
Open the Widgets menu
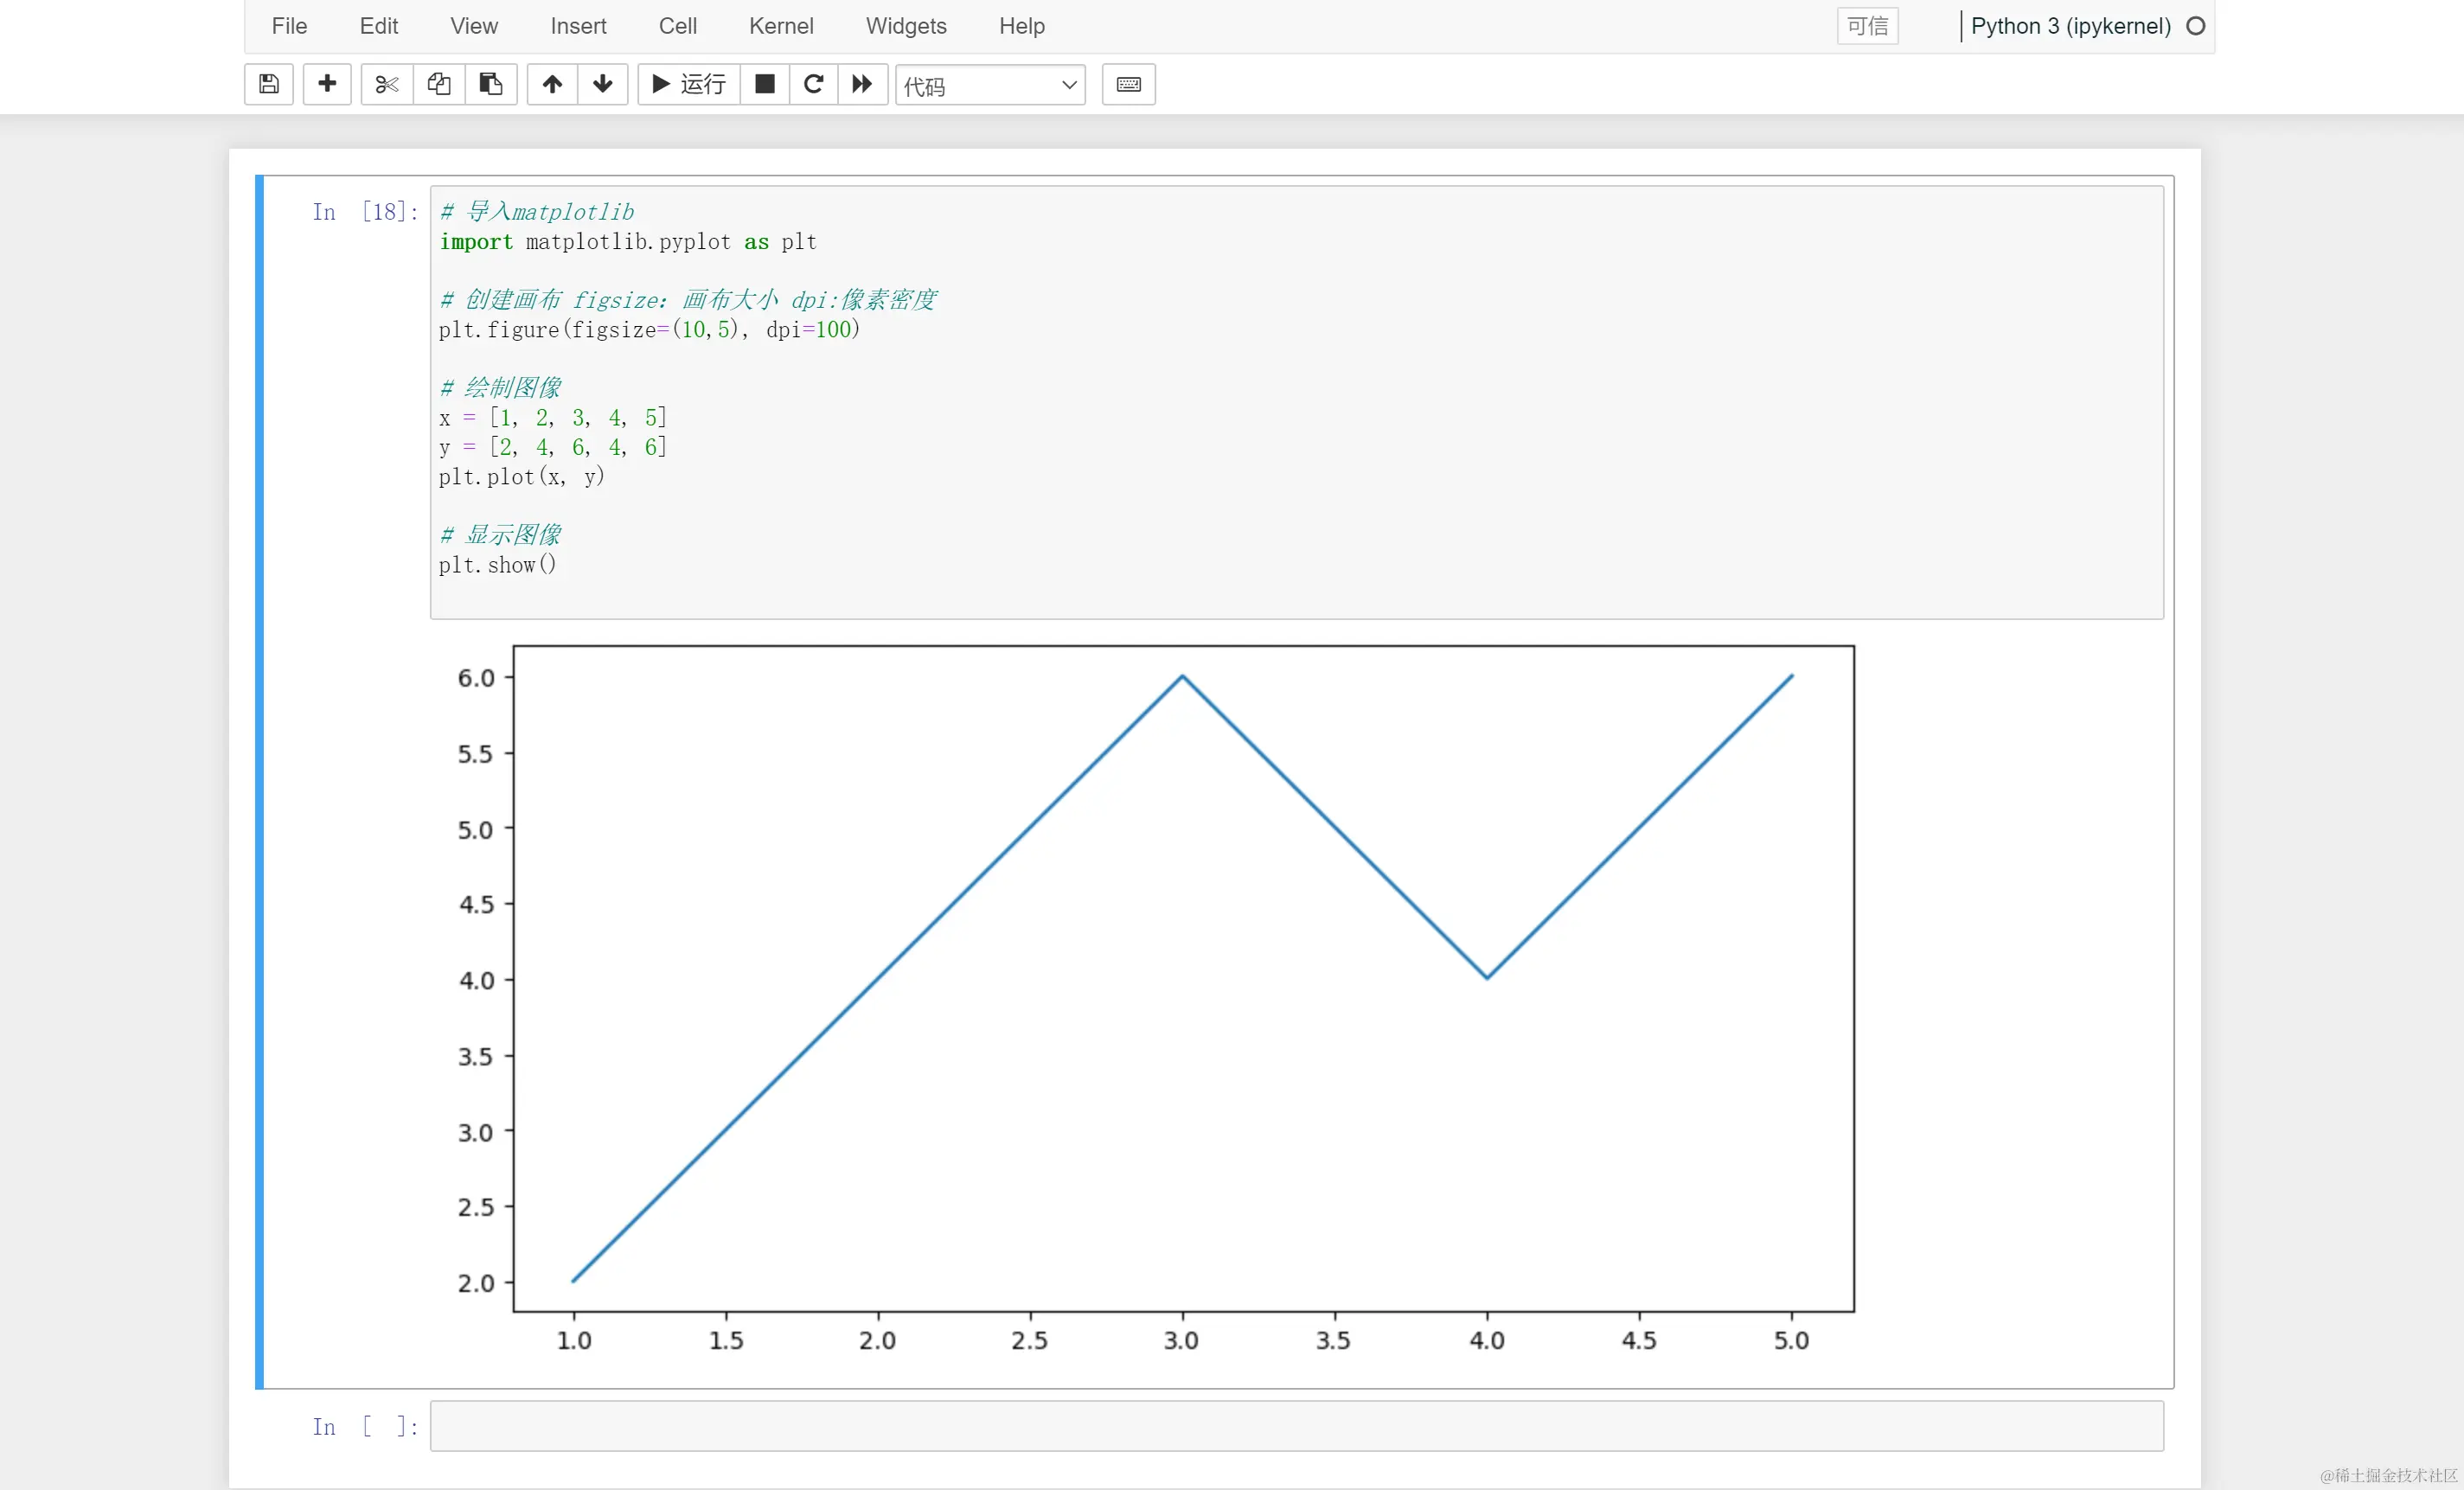(x=905, y=26)
